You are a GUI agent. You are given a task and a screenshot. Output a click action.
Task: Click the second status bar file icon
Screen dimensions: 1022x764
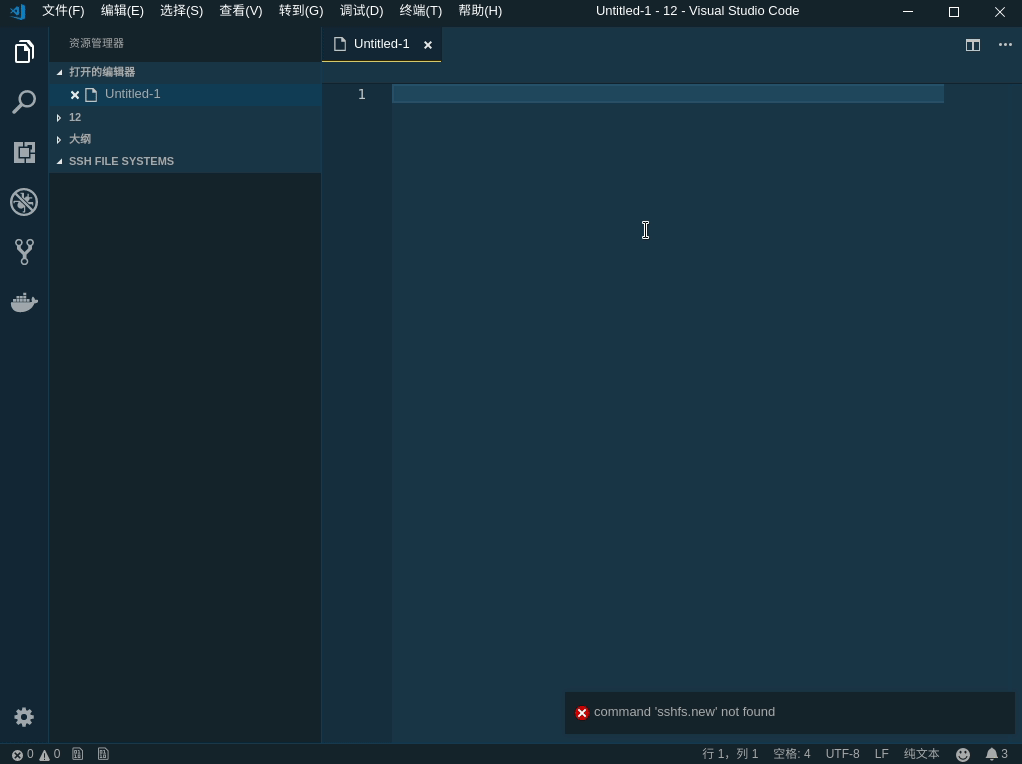[x=103, y=754]
